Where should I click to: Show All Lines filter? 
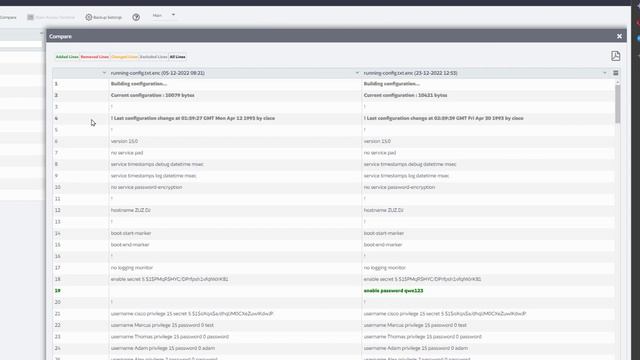pyautogui.click(x=178, y=57)
